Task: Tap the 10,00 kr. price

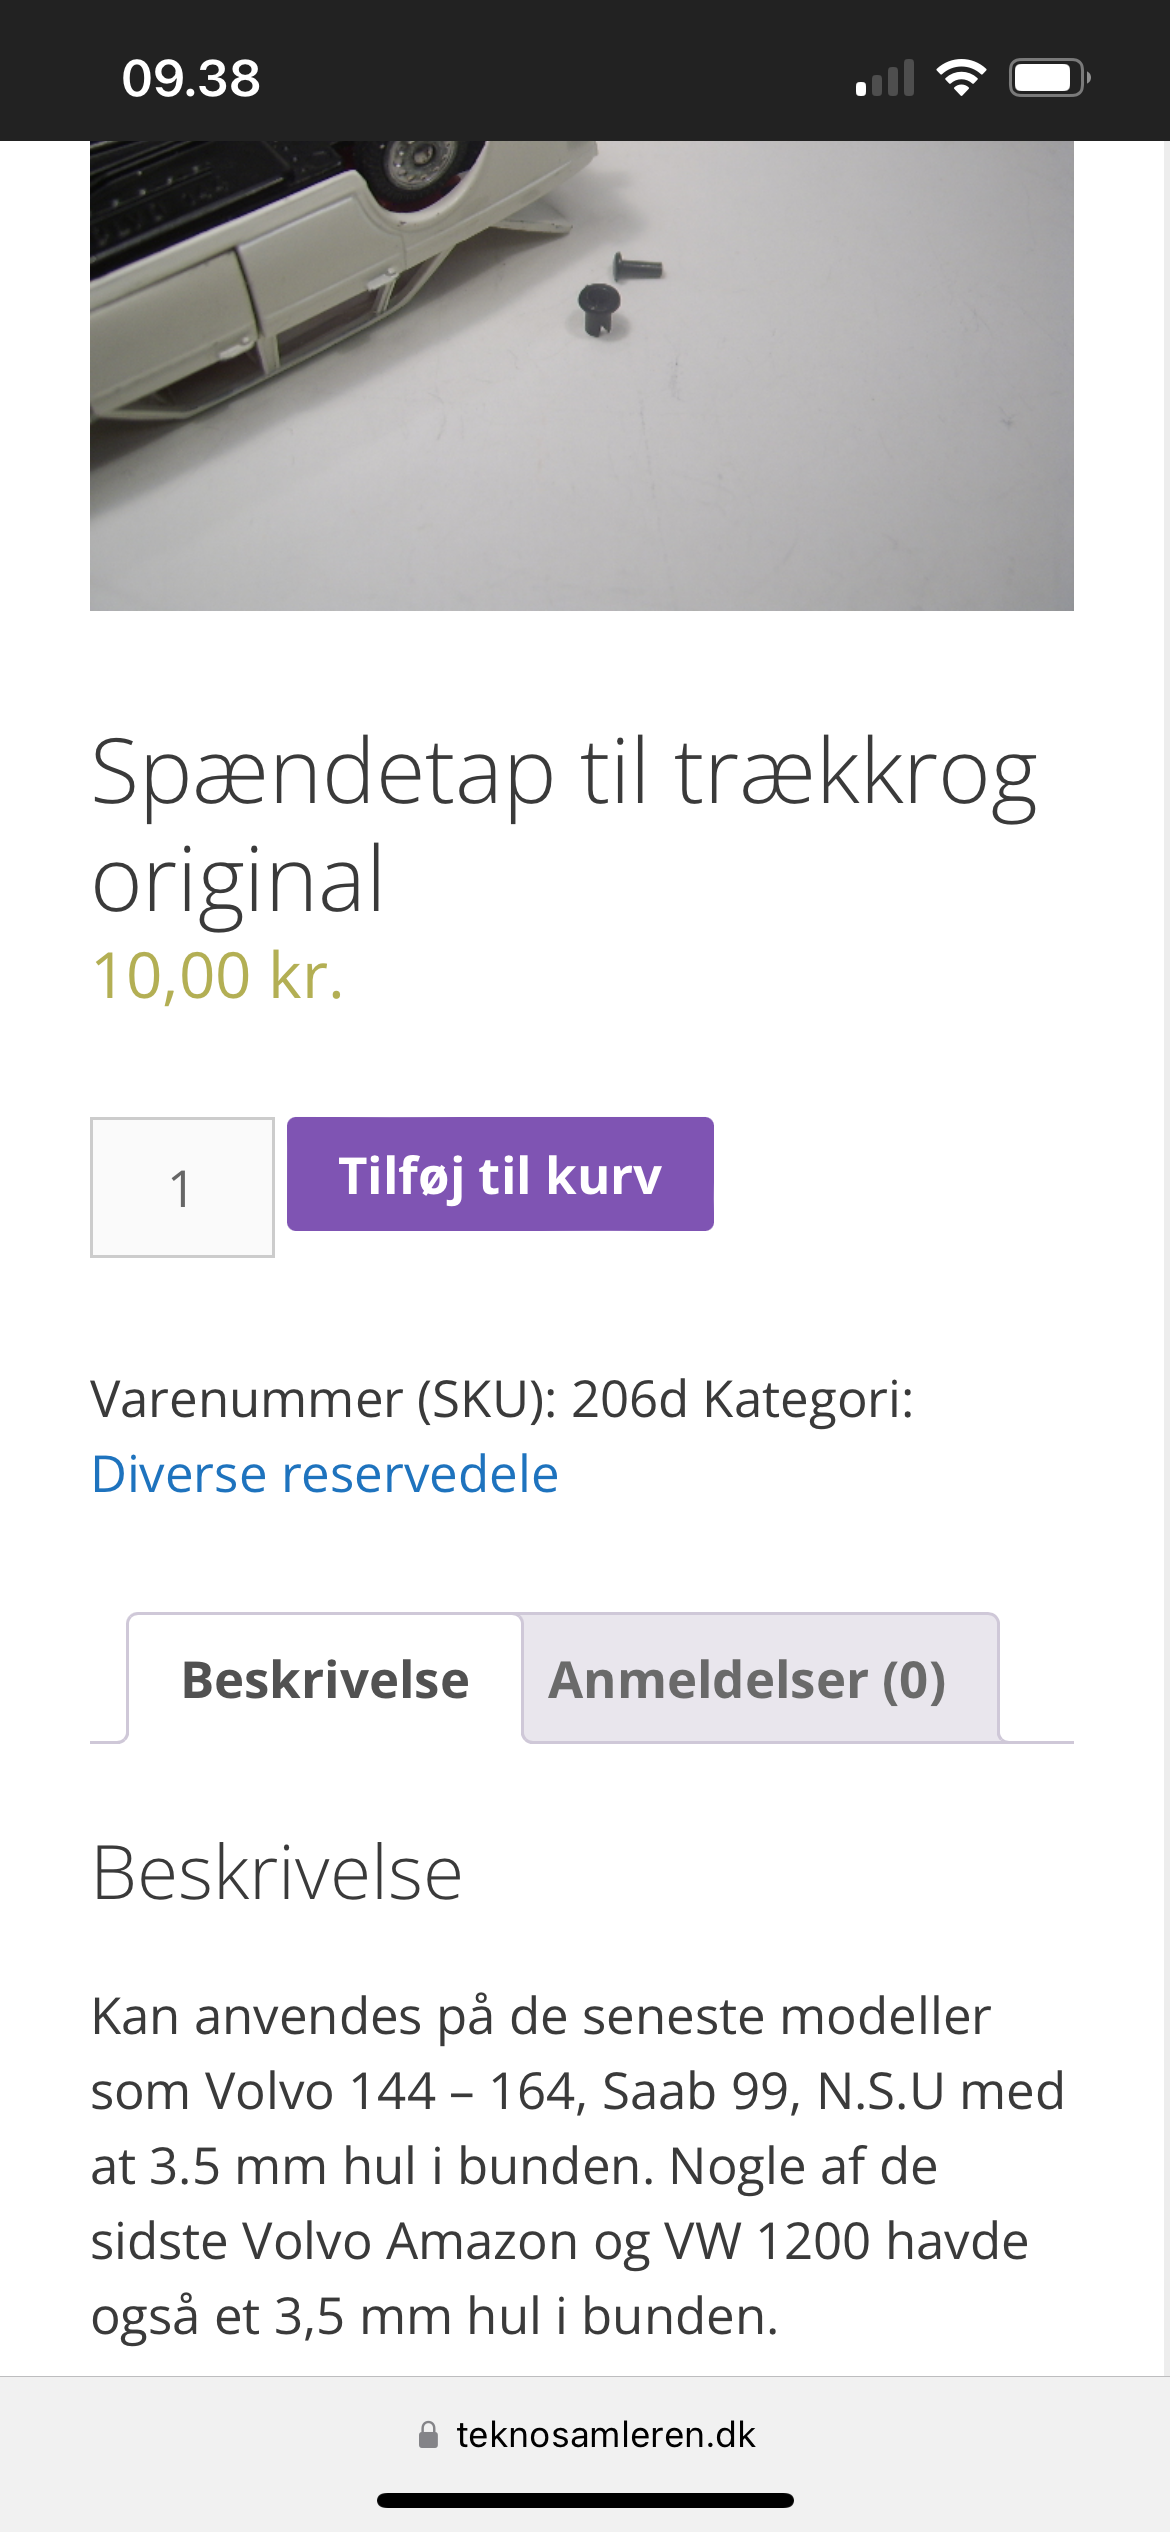Action: click(218, 975)
